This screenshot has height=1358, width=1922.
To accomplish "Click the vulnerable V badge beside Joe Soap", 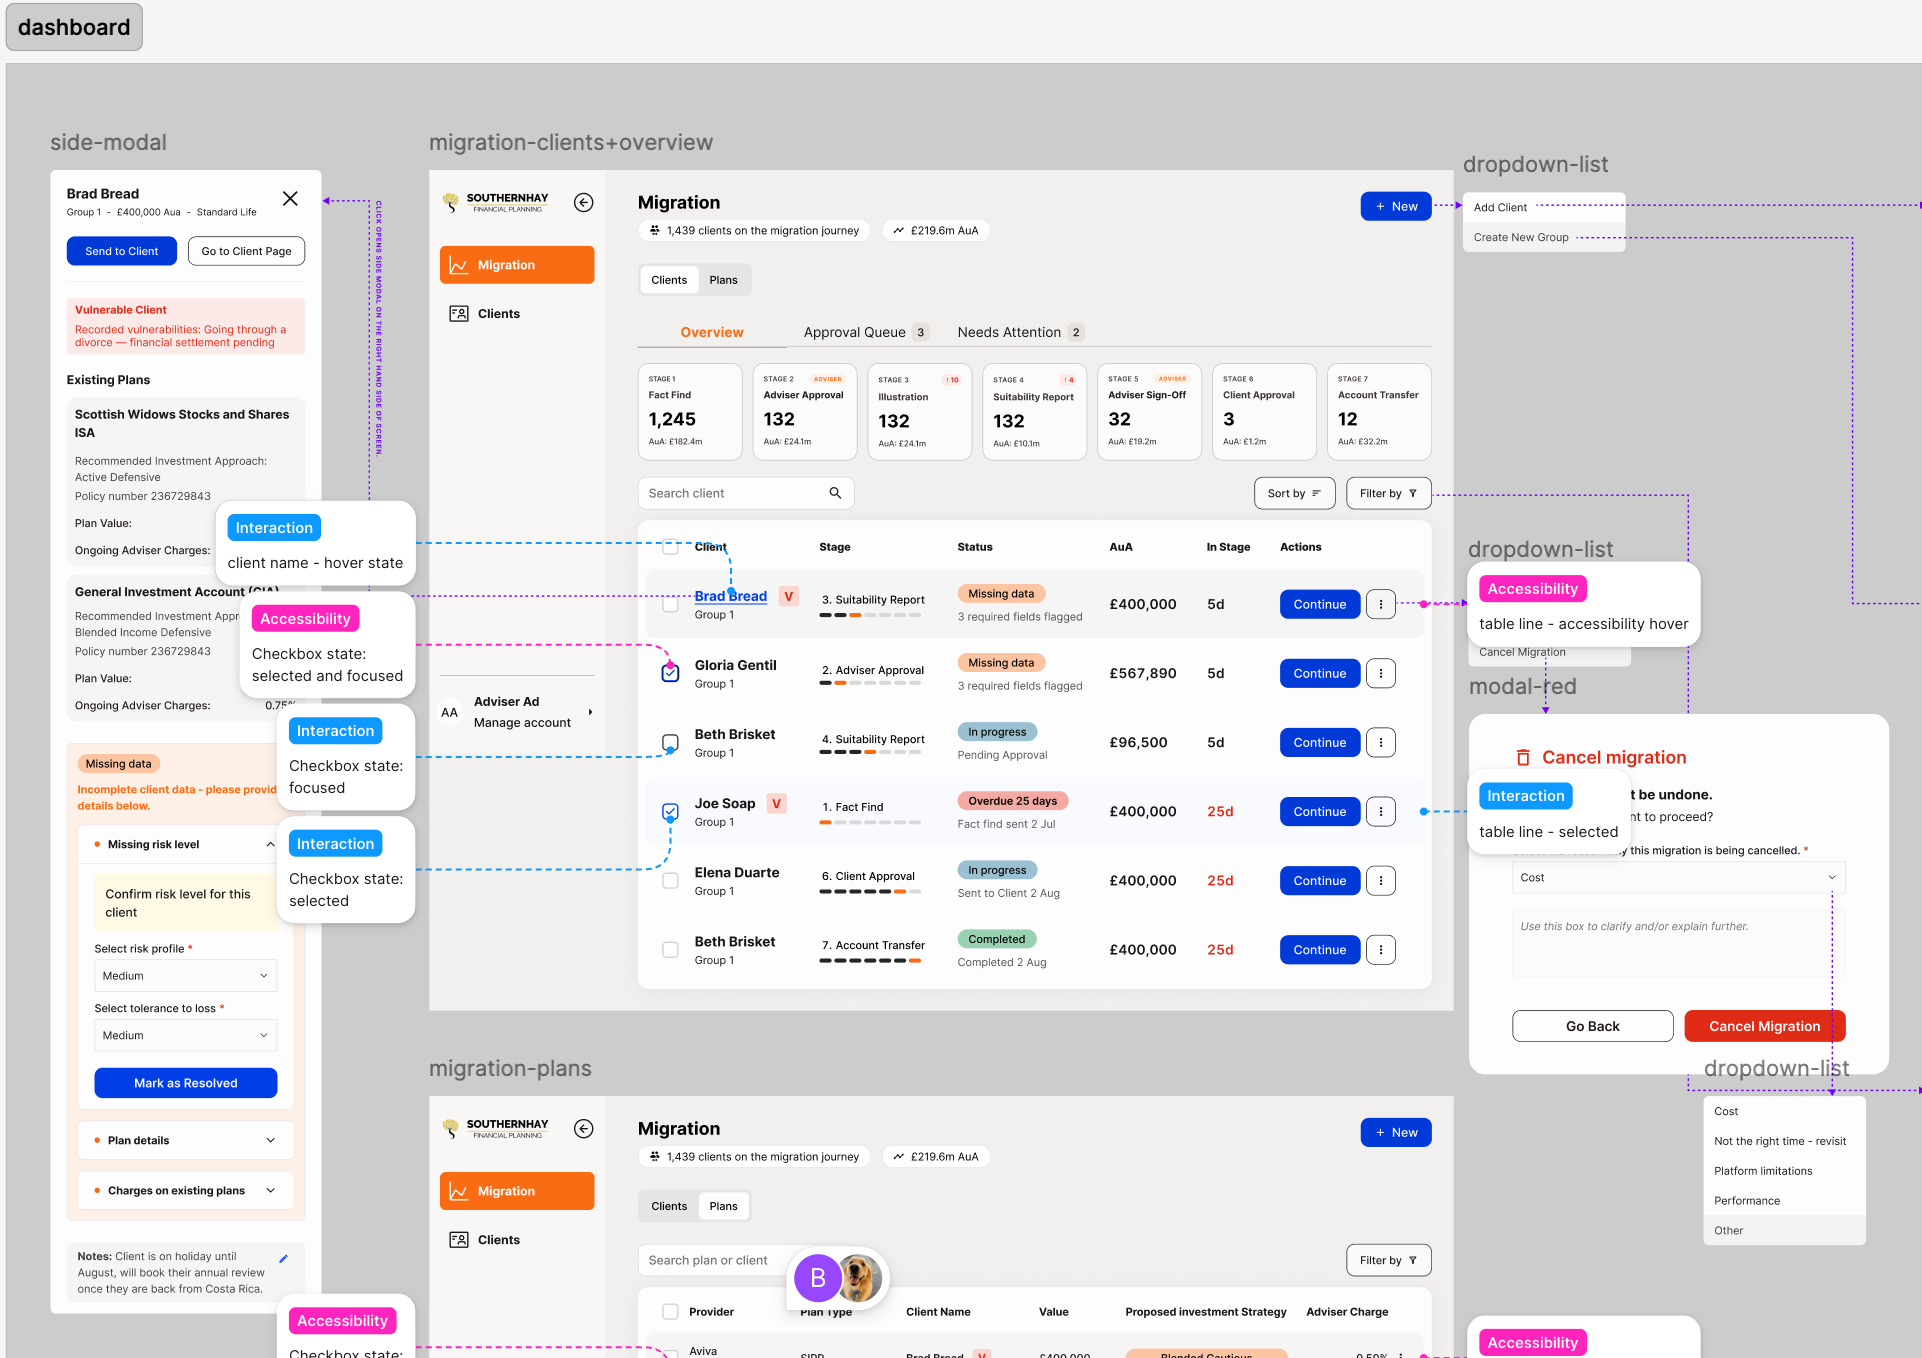I will pyautogui.click(x=776, y=803).
